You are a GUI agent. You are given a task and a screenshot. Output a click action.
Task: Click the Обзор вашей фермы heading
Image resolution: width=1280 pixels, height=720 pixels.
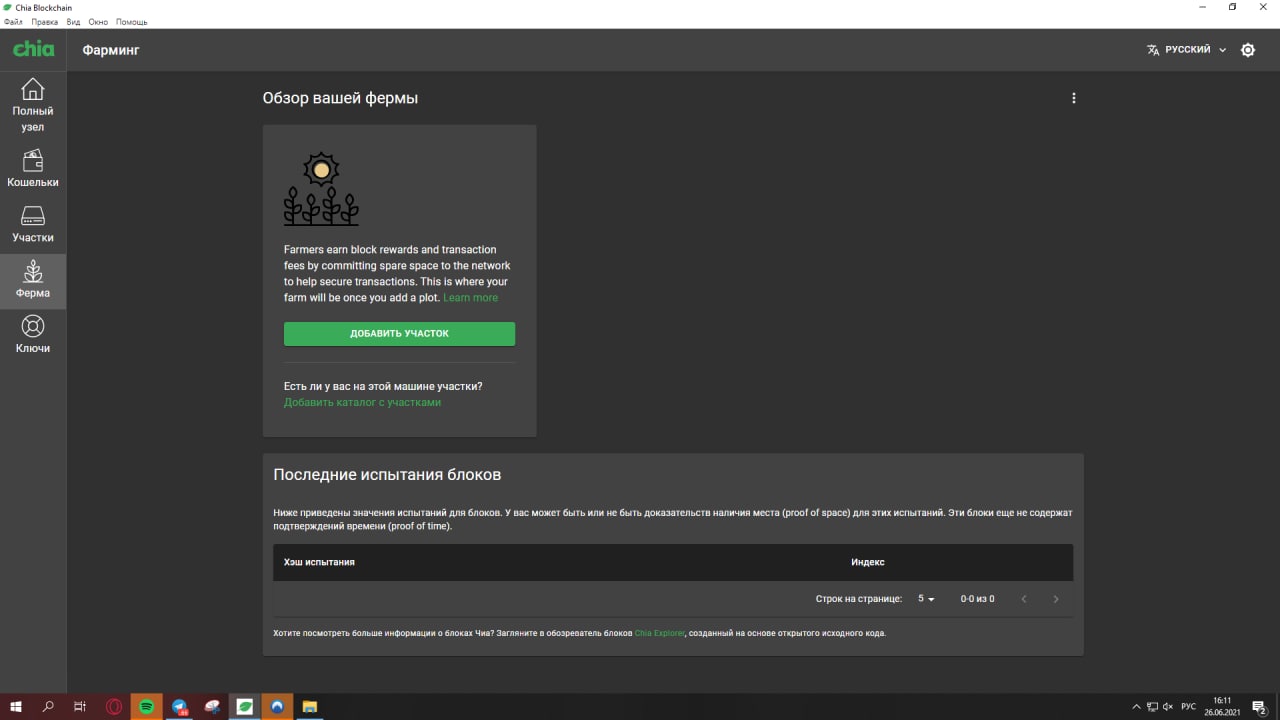tap(340, 98)
